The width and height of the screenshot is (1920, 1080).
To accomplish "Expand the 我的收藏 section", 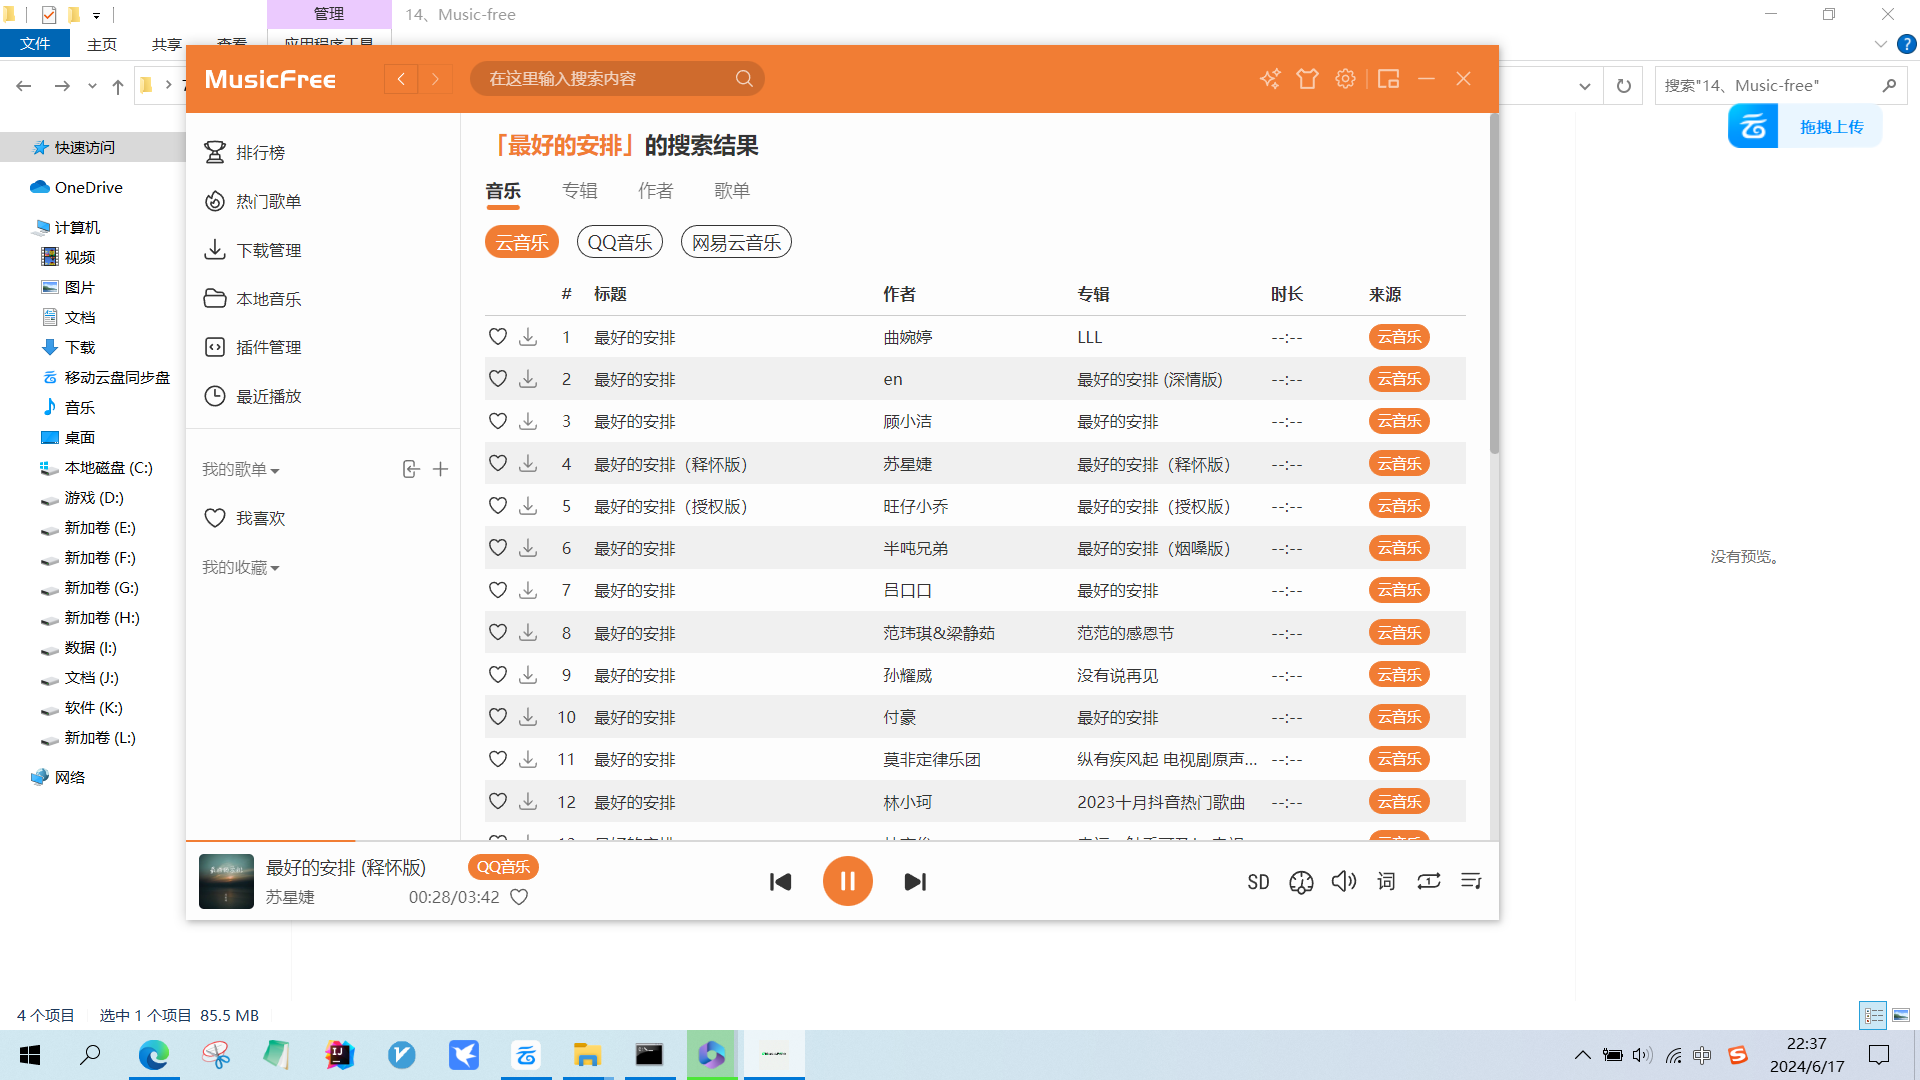I will point(241,567).
